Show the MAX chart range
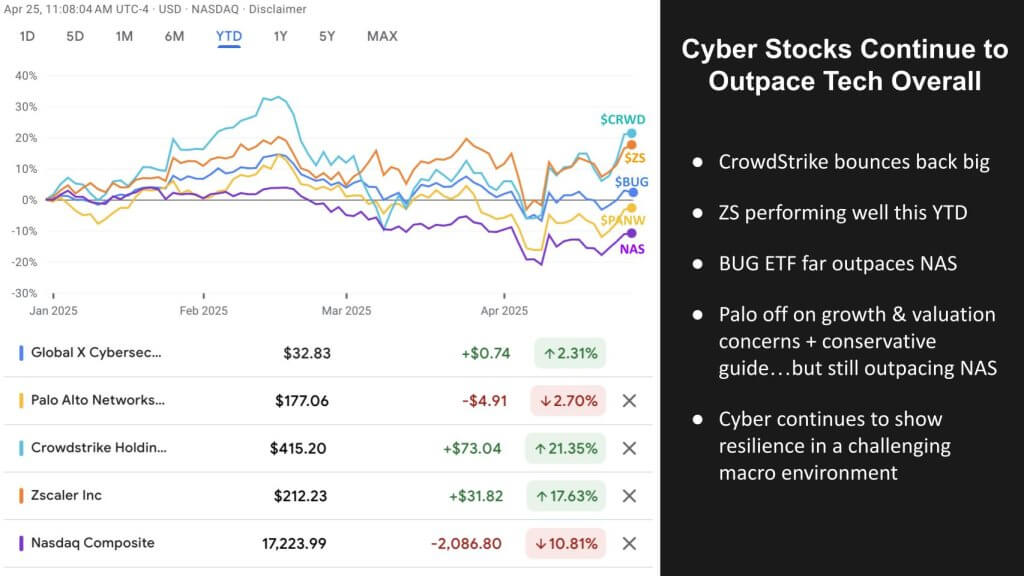The height and width of the screenshot is (576, 1024). [382, 36]
